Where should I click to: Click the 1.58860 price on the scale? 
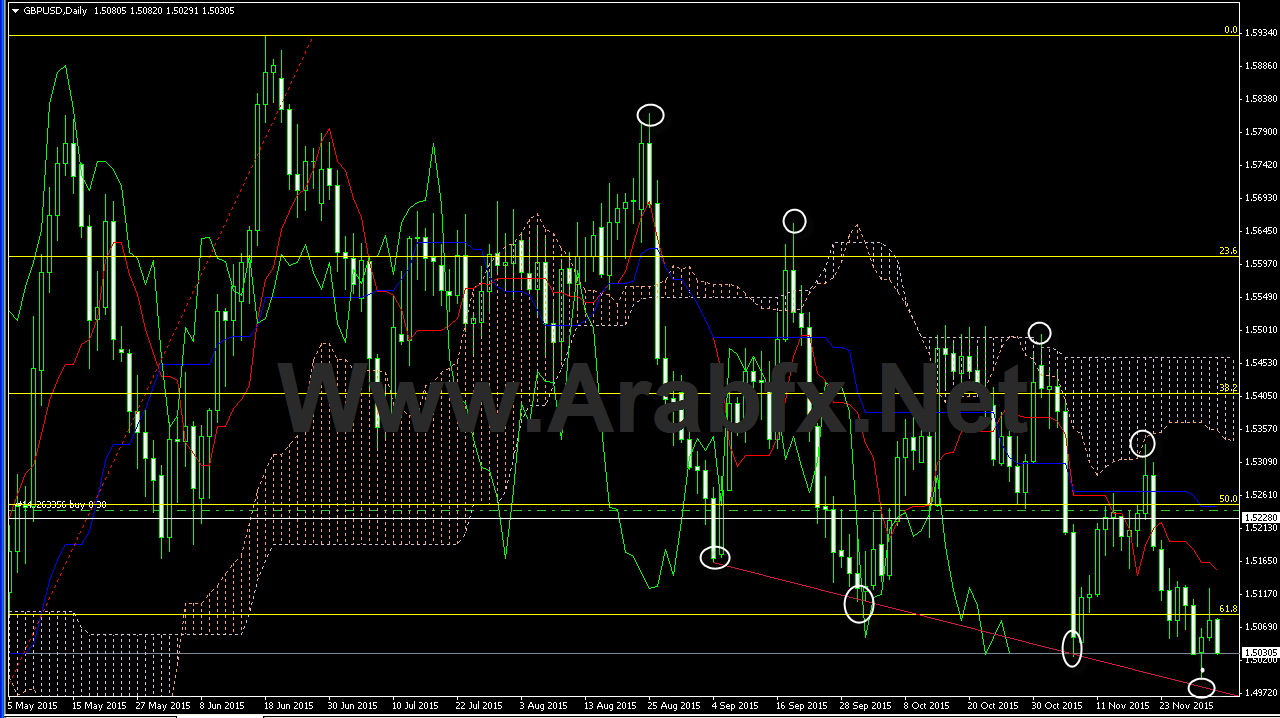pos(1259,66)
